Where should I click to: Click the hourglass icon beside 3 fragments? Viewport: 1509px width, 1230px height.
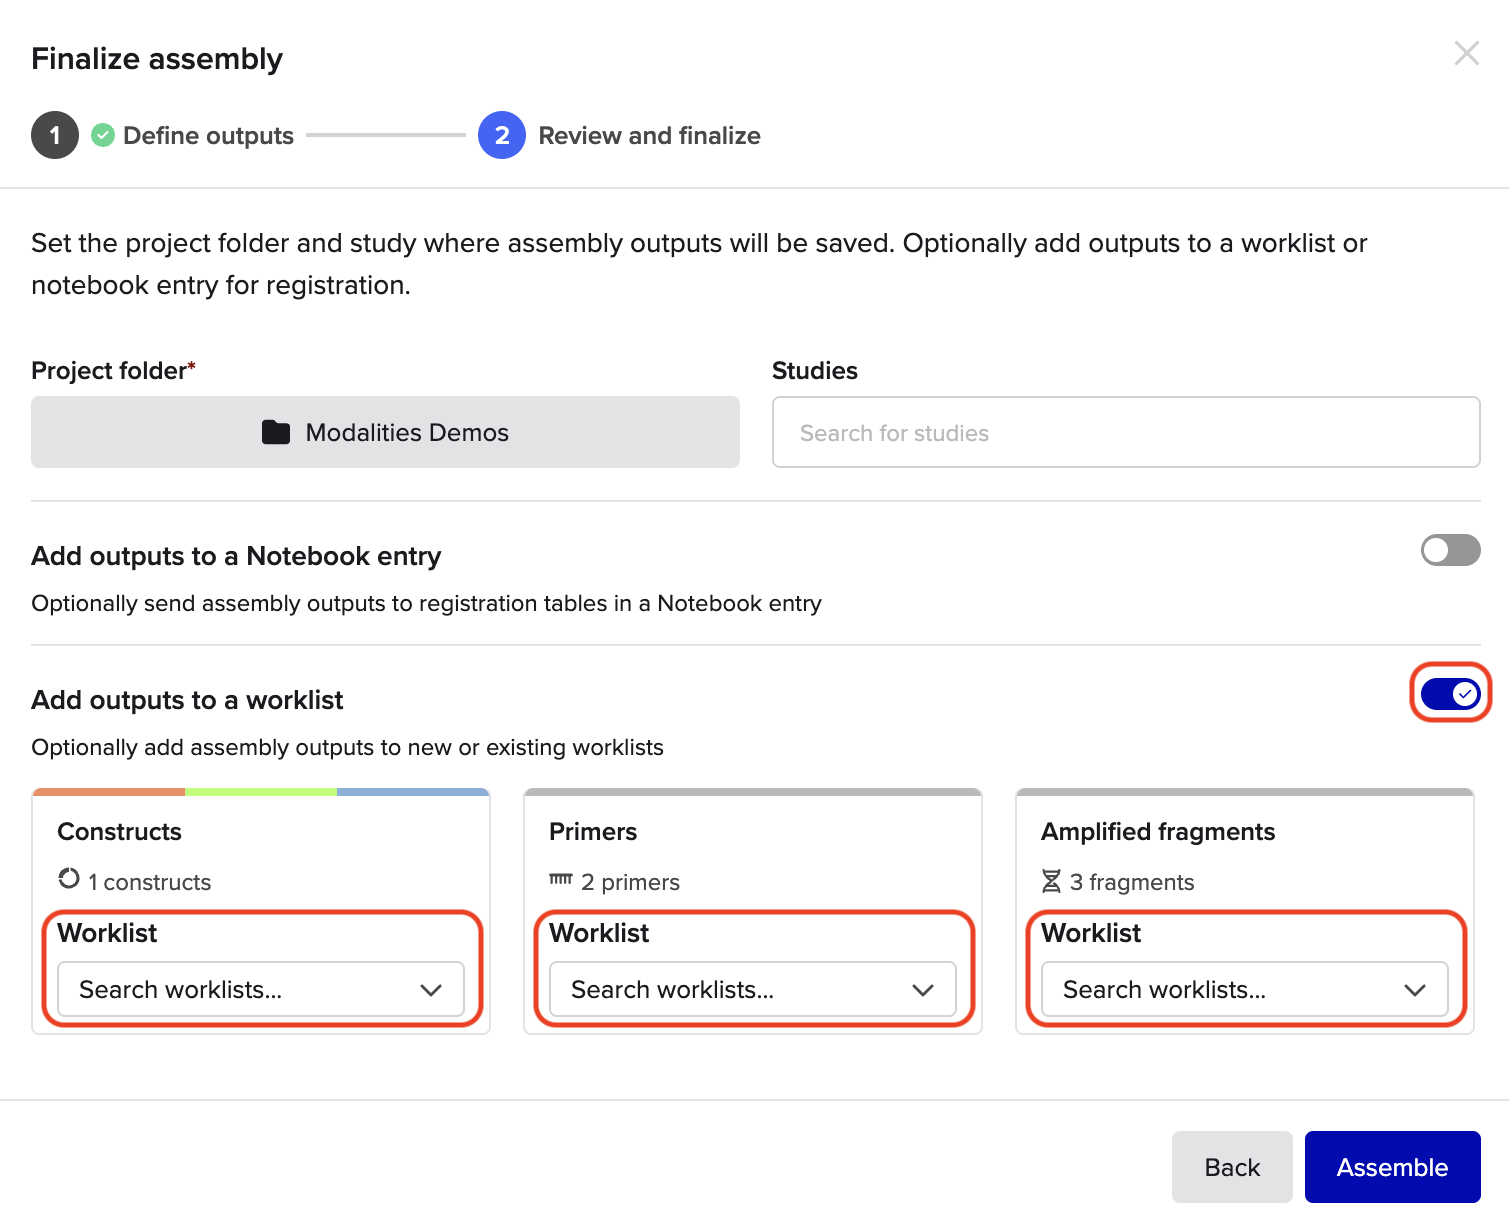click(x=1051, y=881)
